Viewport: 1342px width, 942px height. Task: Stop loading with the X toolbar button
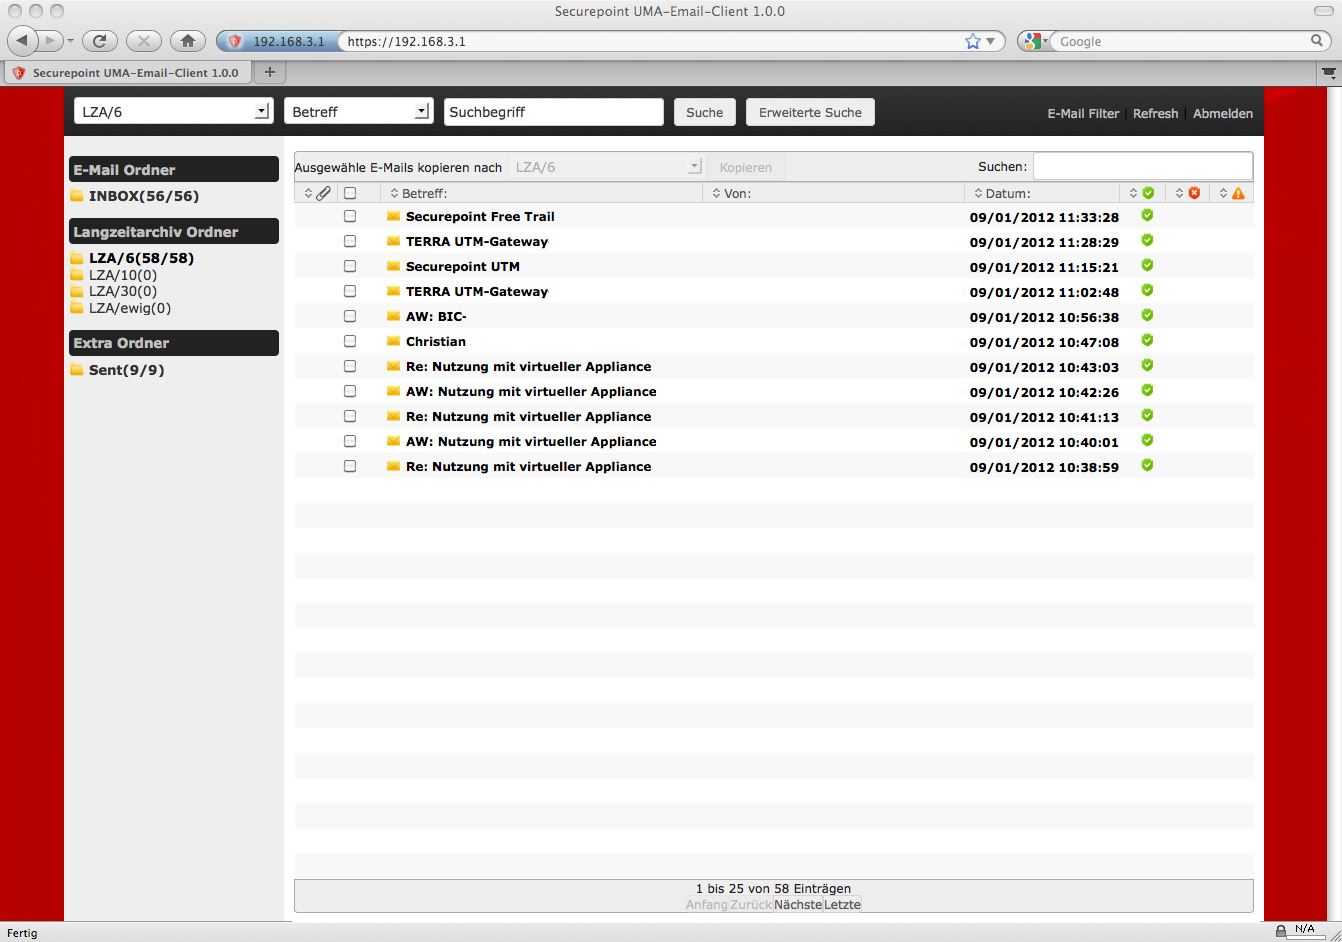pos(143,41)
